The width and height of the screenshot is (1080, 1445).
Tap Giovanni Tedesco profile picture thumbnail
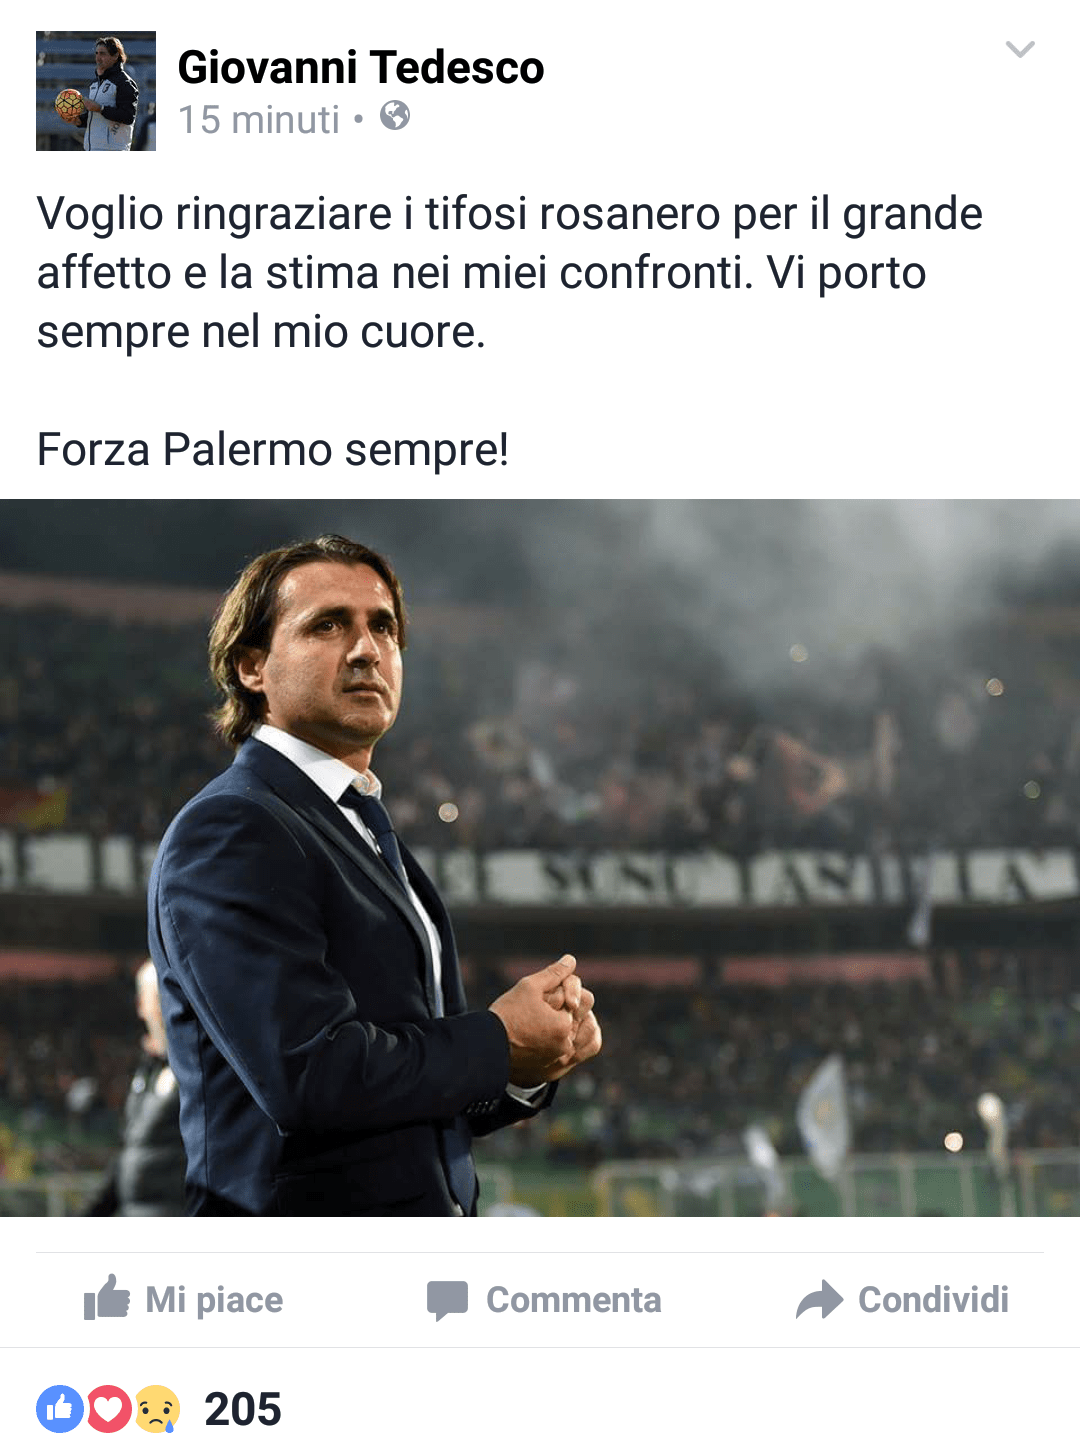click(x=96, y=91)
